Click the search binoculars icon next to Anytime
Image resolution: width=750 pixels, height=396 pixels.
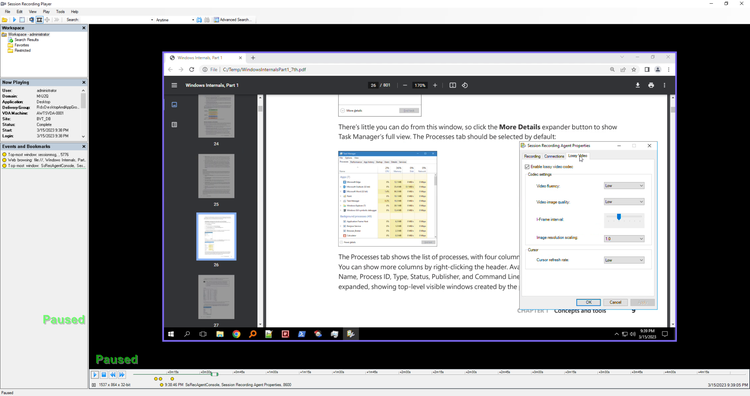[x=199, y=20]
